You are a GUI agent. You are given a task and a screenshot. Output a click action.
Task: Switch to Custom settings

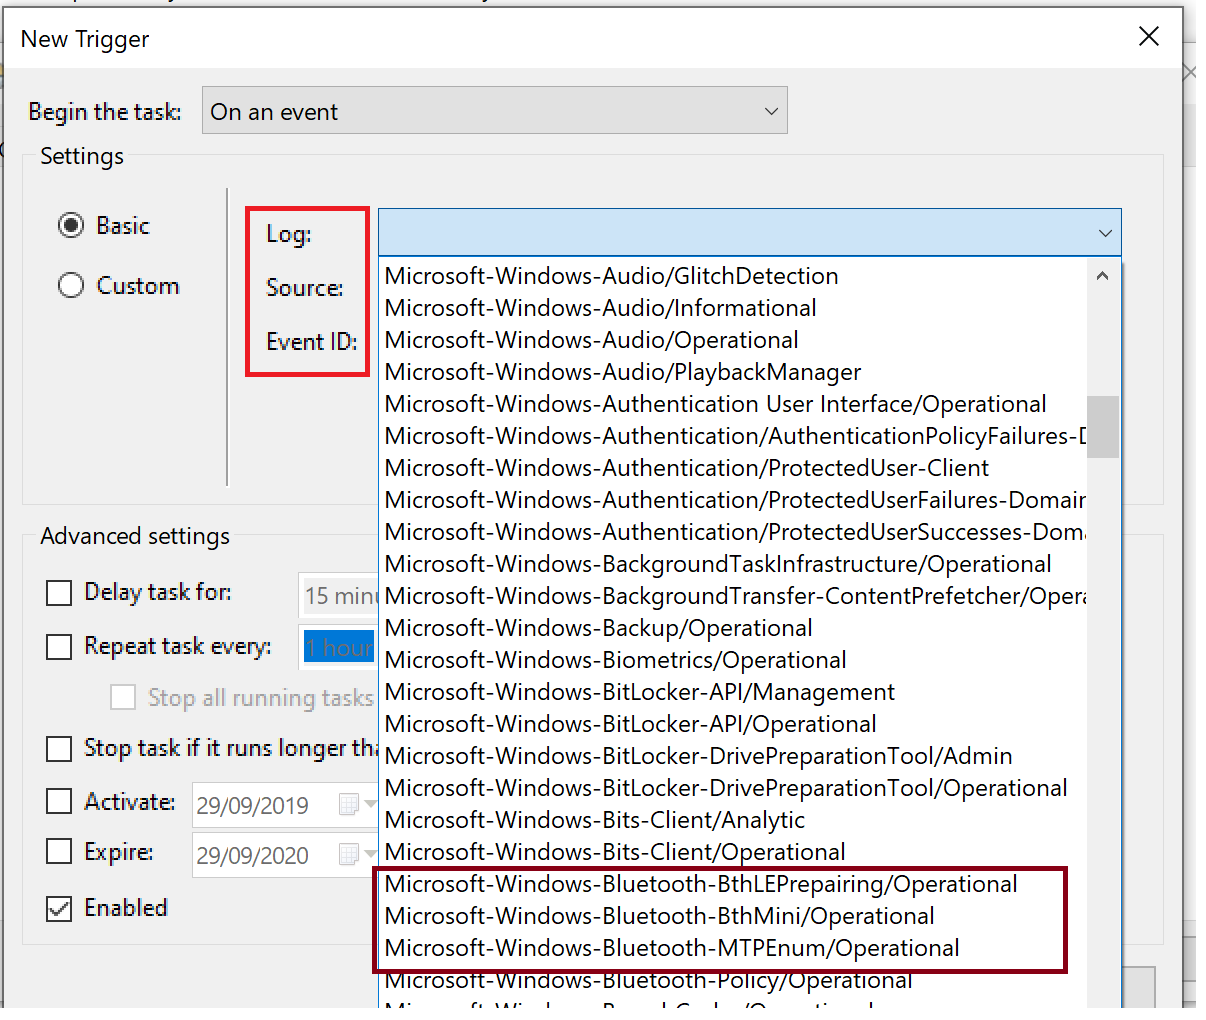(x=69, y=285)
